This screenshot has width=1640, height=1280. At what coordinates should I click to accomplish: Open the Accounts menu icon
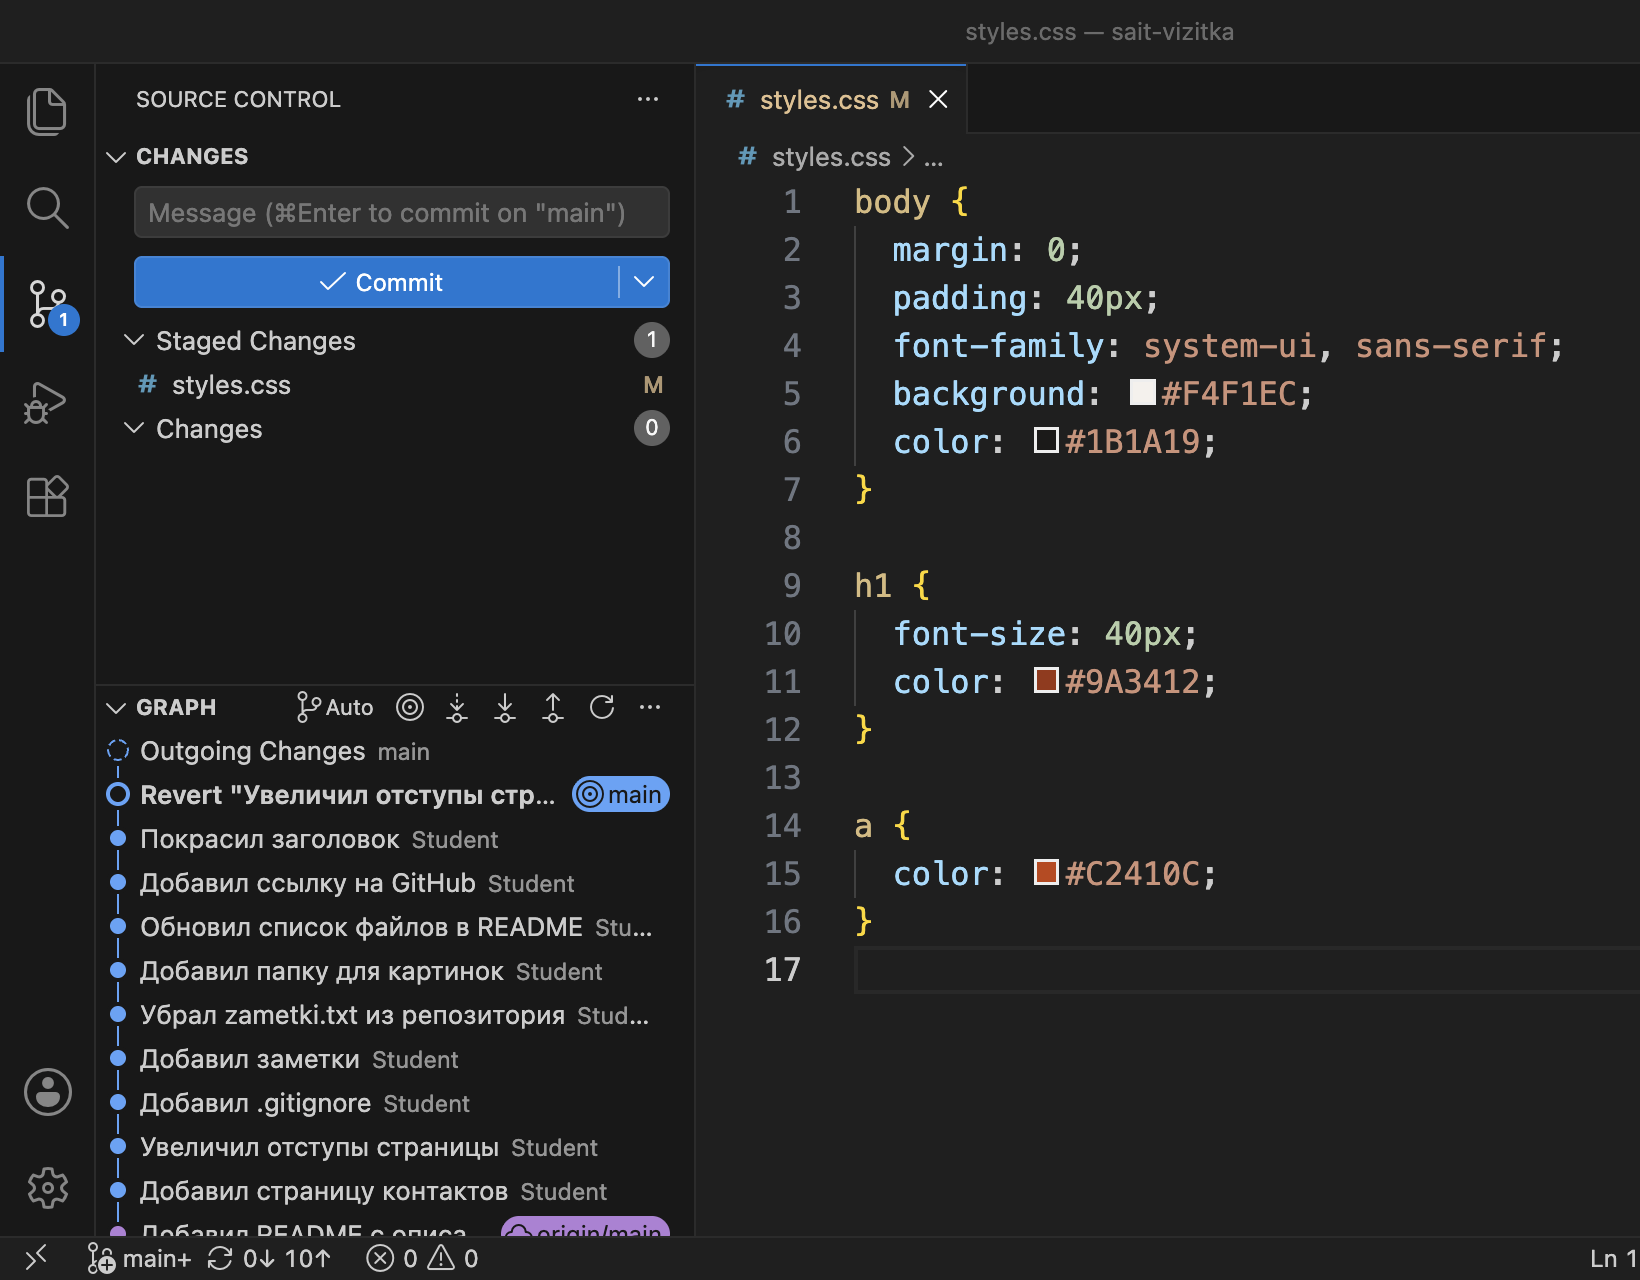tap(47, 1092)
